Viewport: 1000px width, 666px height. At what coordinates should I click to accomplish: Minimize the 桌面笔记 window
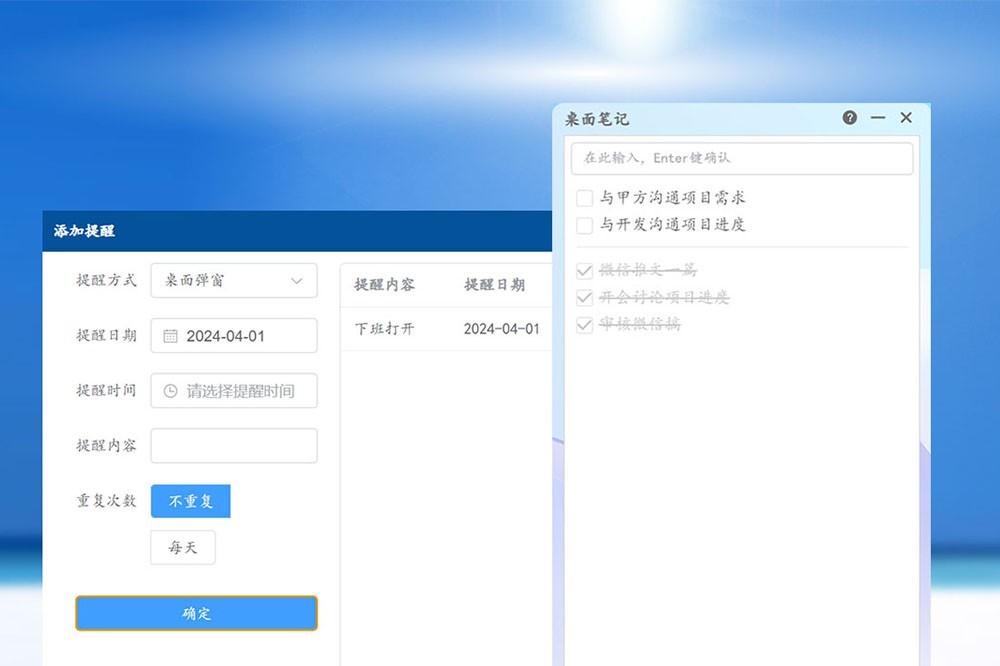coord(878,118)
